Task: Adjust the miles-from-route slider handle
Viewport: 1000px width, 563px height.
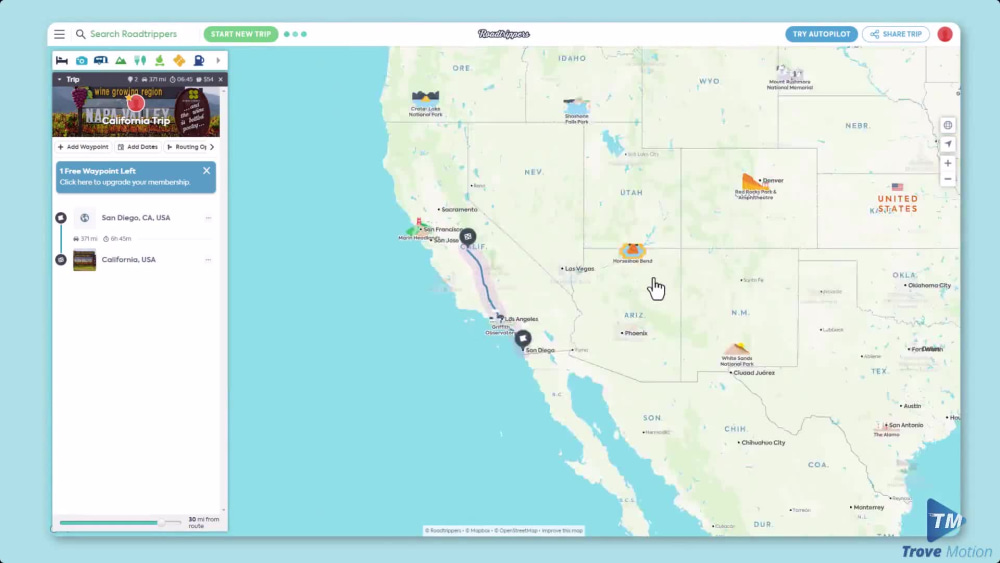Action: (161, 523)
